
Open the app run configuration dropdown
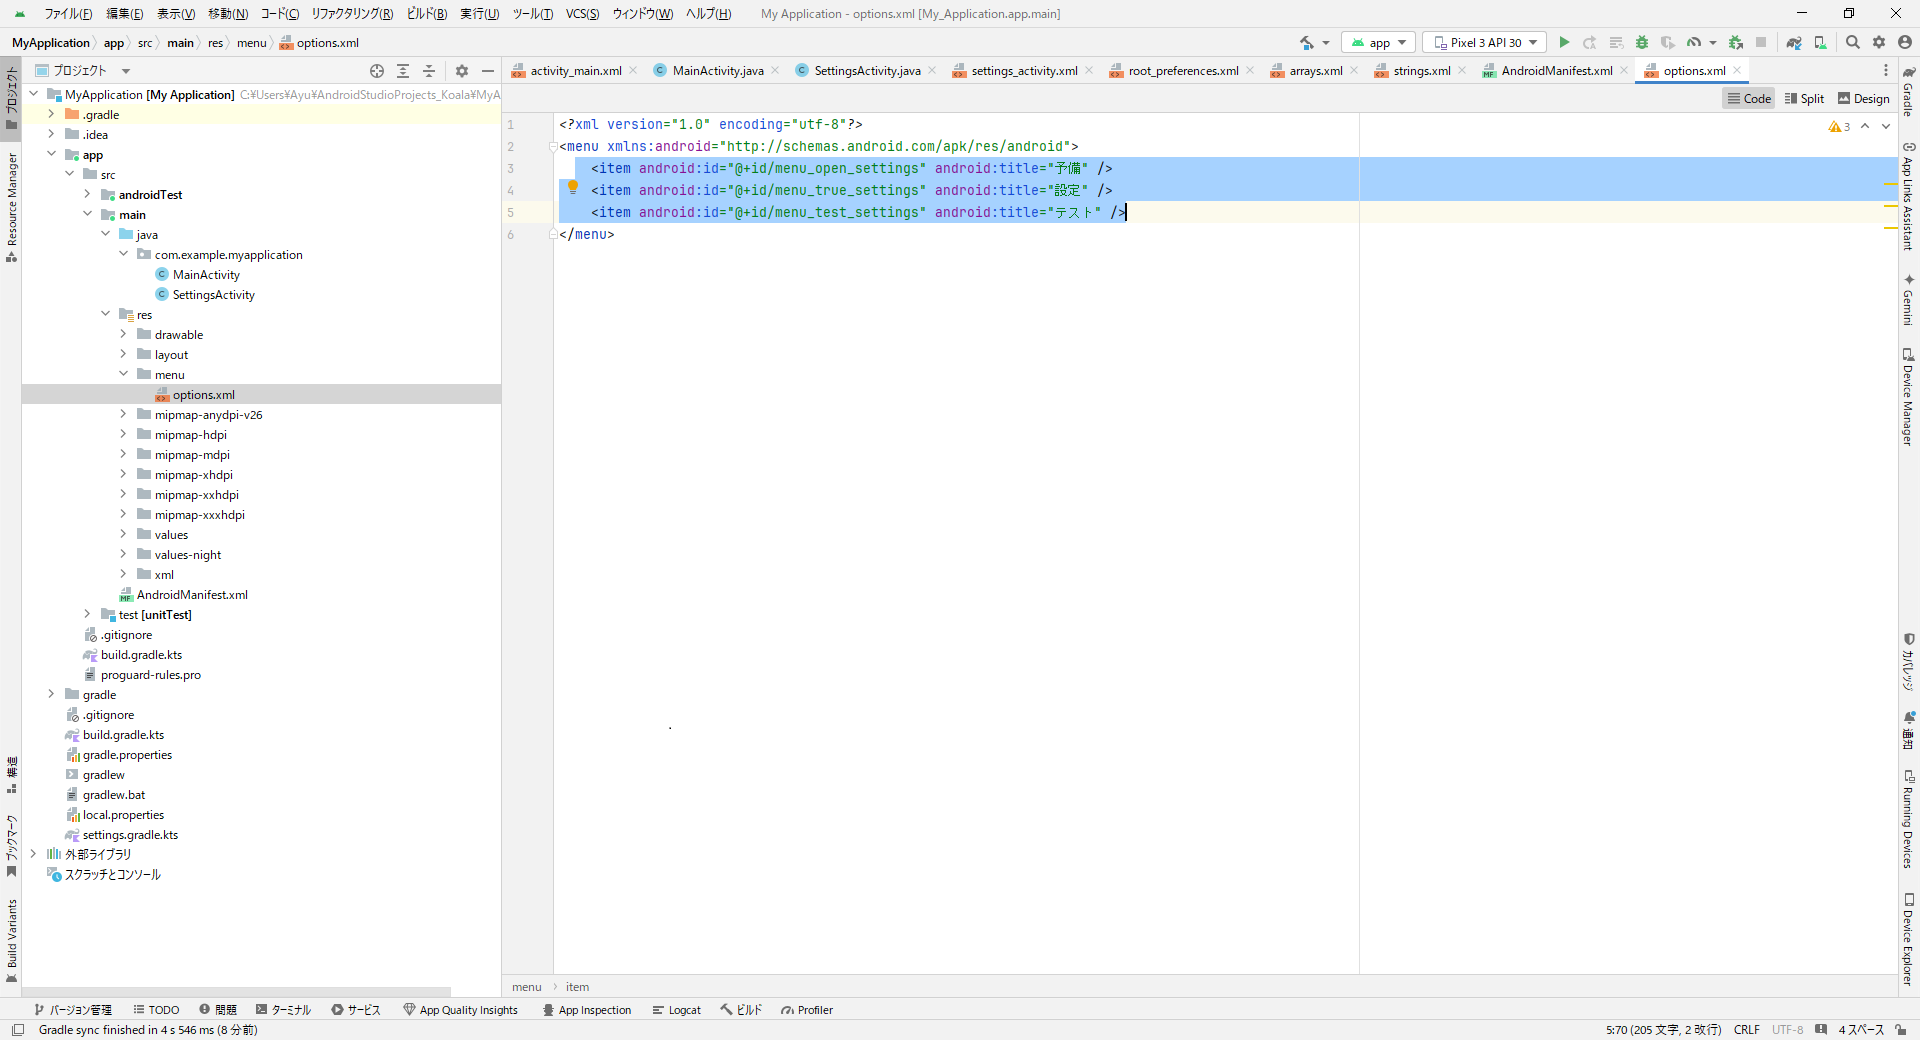click(1379, 42)
